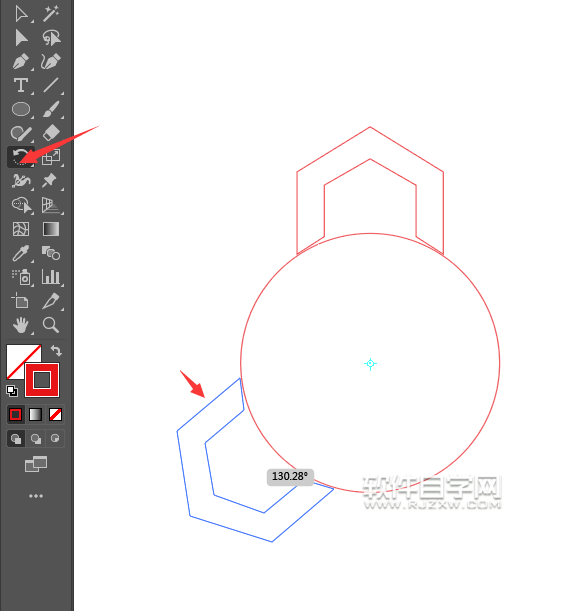Select the Magic Wand tool
Viewport: 573px width, 611px height.
pos(51,14)
